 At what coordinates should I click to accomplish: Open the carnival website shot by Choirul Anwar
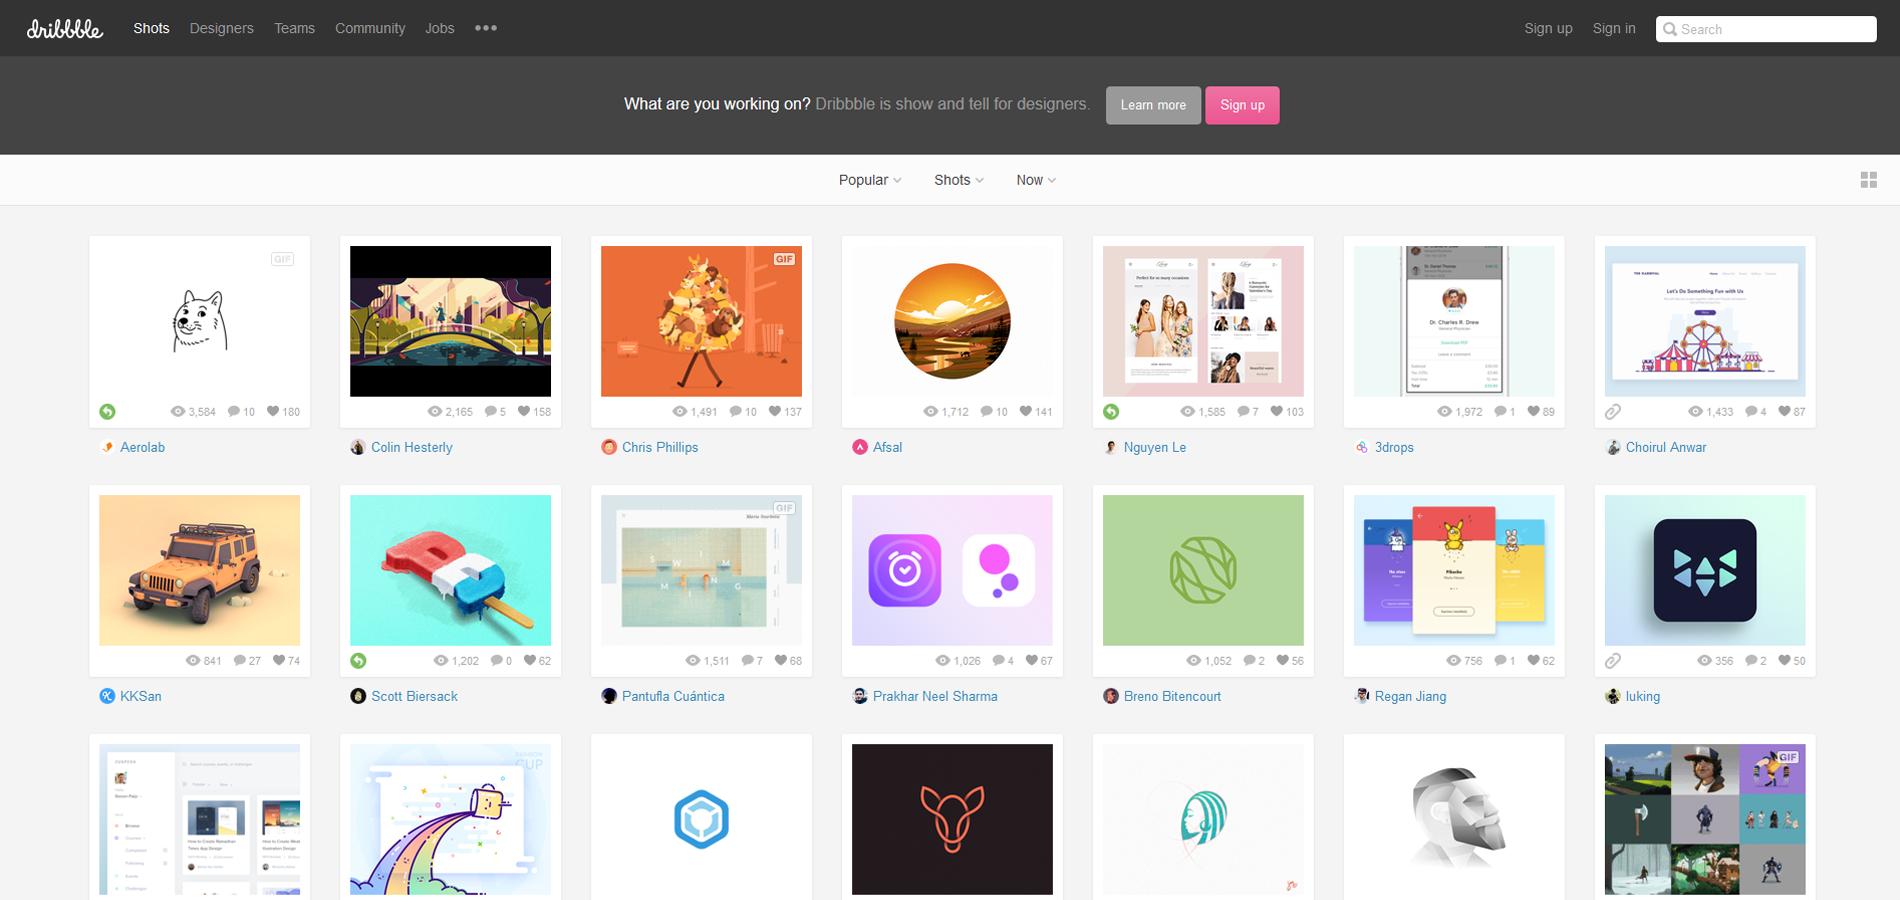click(x=1706, y=321)
